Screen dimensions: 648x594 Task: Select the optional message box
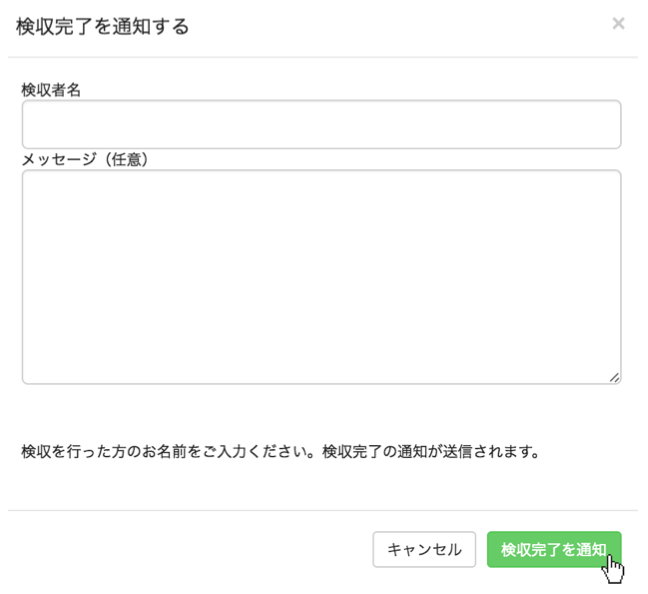point(322,277)
